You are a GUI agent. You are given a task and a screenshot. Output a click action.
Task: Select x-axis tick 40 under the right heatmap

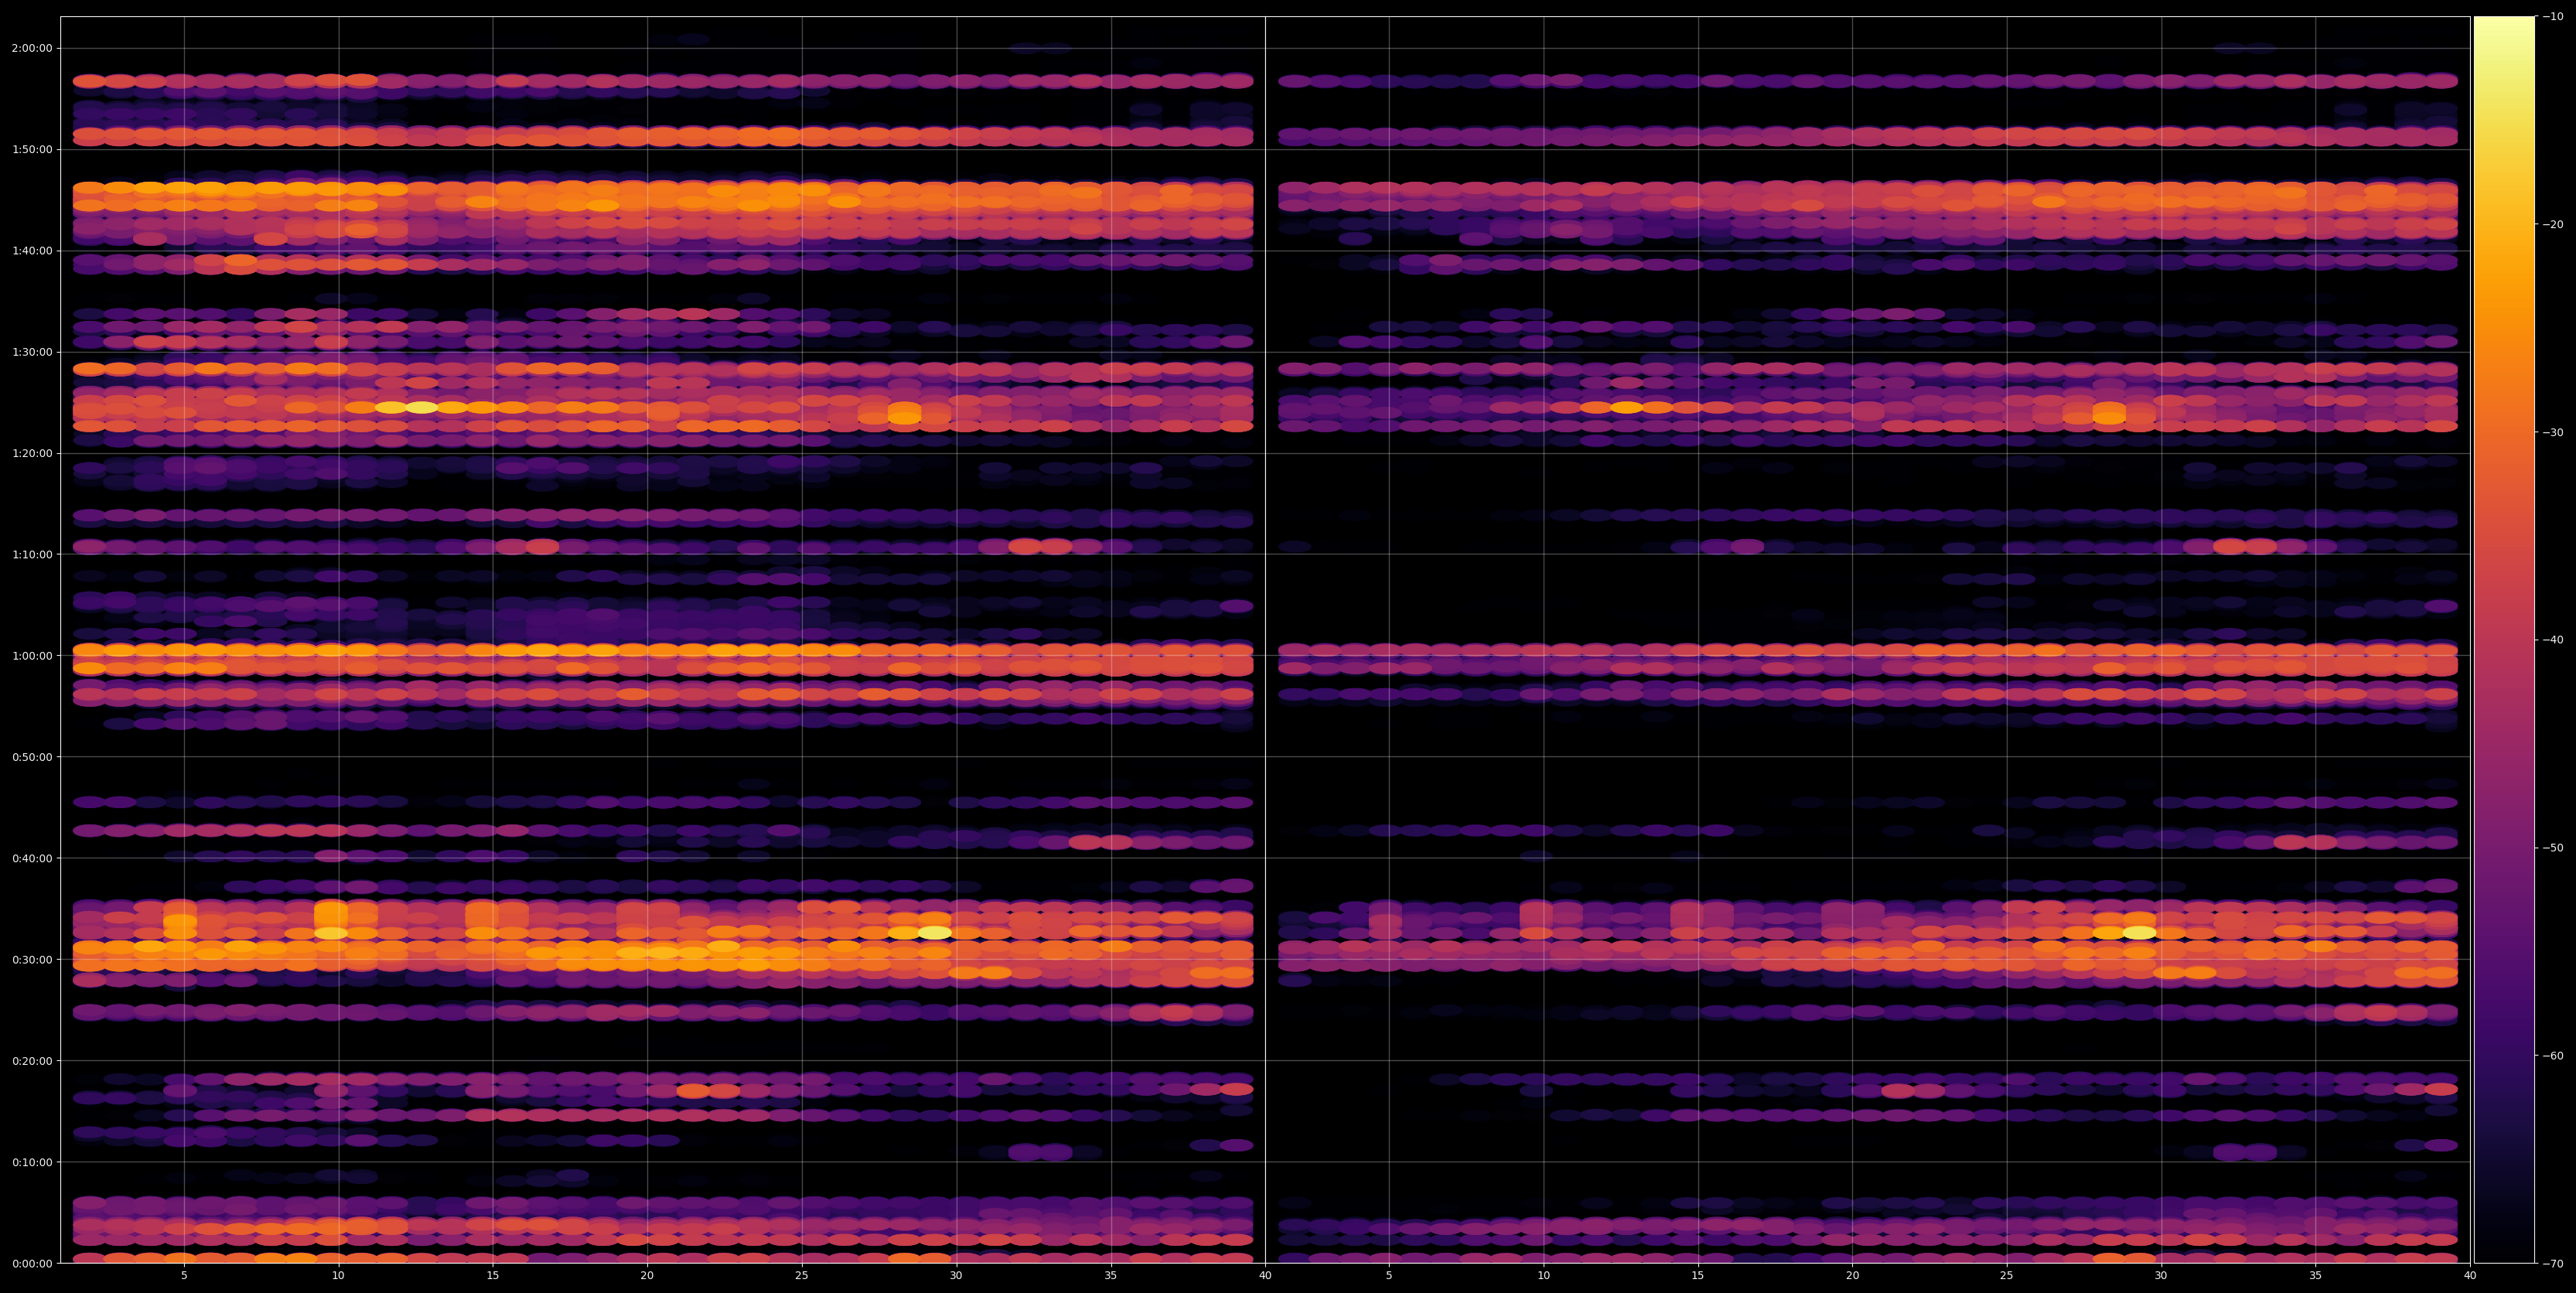[2470, 1276]
